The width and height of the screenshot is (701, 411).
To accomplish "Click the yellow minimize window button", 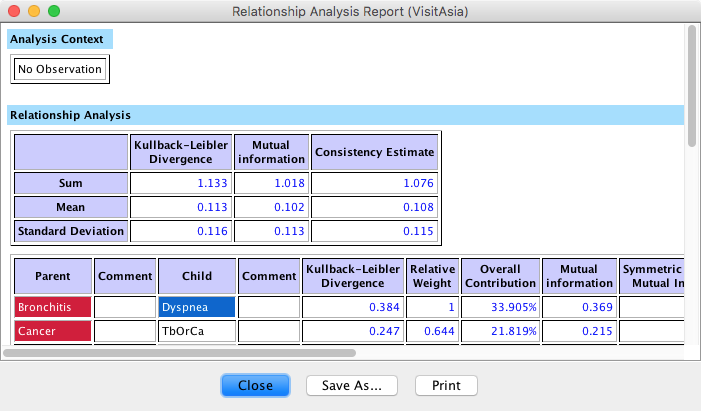I will 34,13.
